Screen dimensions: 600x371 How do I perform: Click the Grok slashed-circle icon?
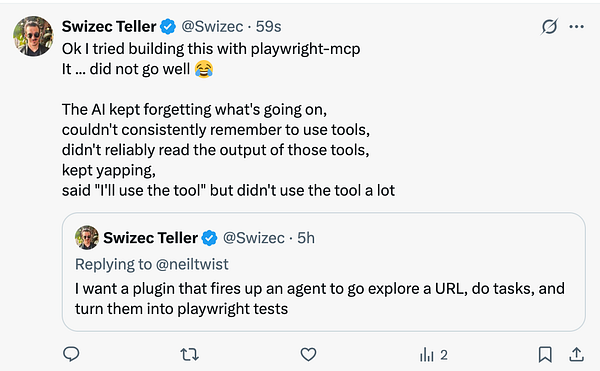[x=549, y=27]
